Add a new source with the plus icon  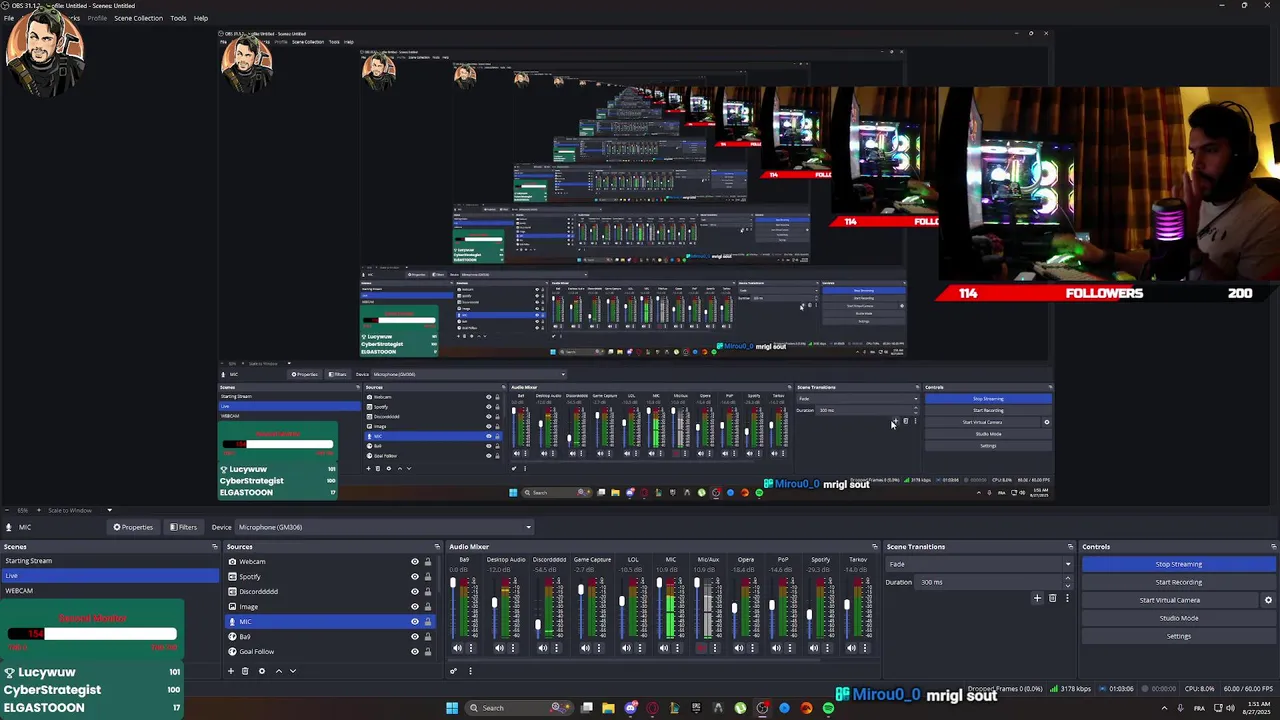coord(231,671)
